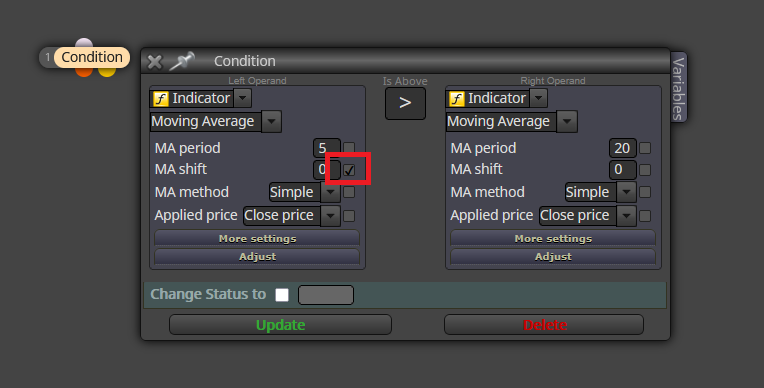This screenshot has width=764, height=388.
Task: Open More settings for left operand
Action: [x=257, y=238]
